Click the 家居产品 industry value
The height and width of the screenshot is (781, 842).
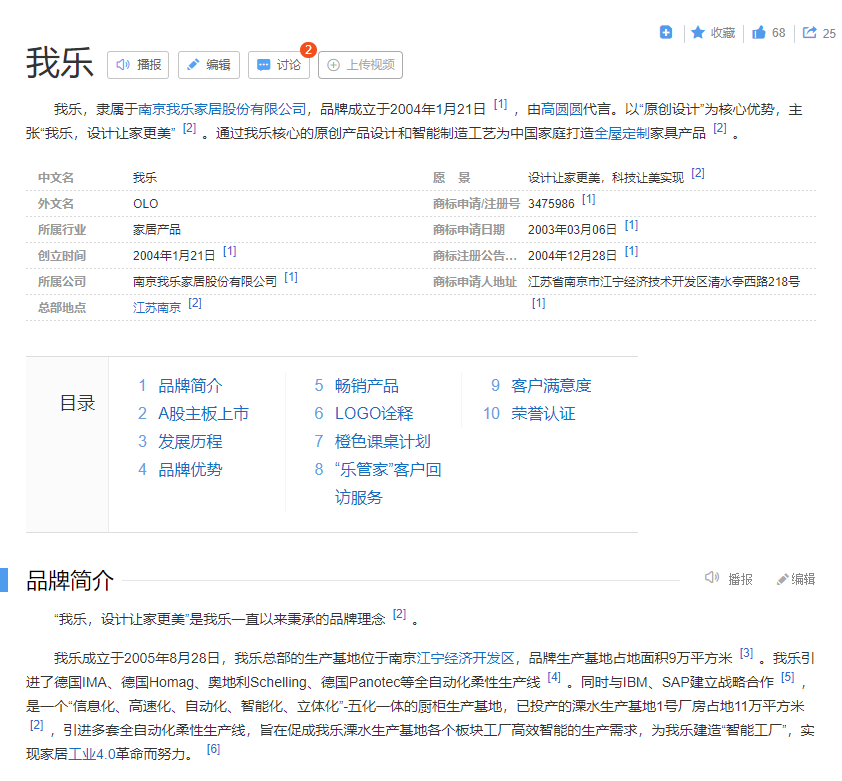157,230
